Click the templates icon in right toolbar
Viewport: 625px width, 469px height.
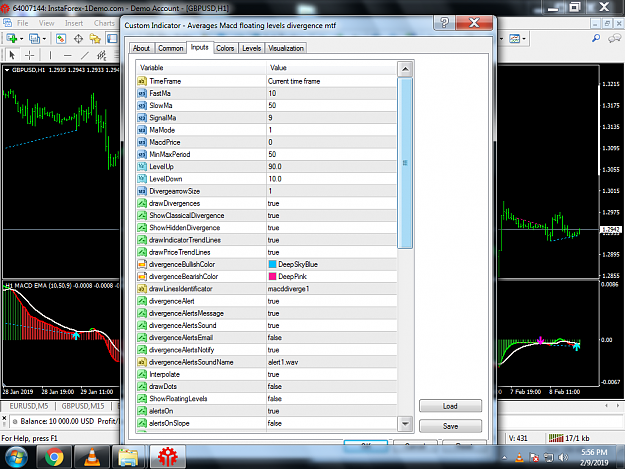515,39
